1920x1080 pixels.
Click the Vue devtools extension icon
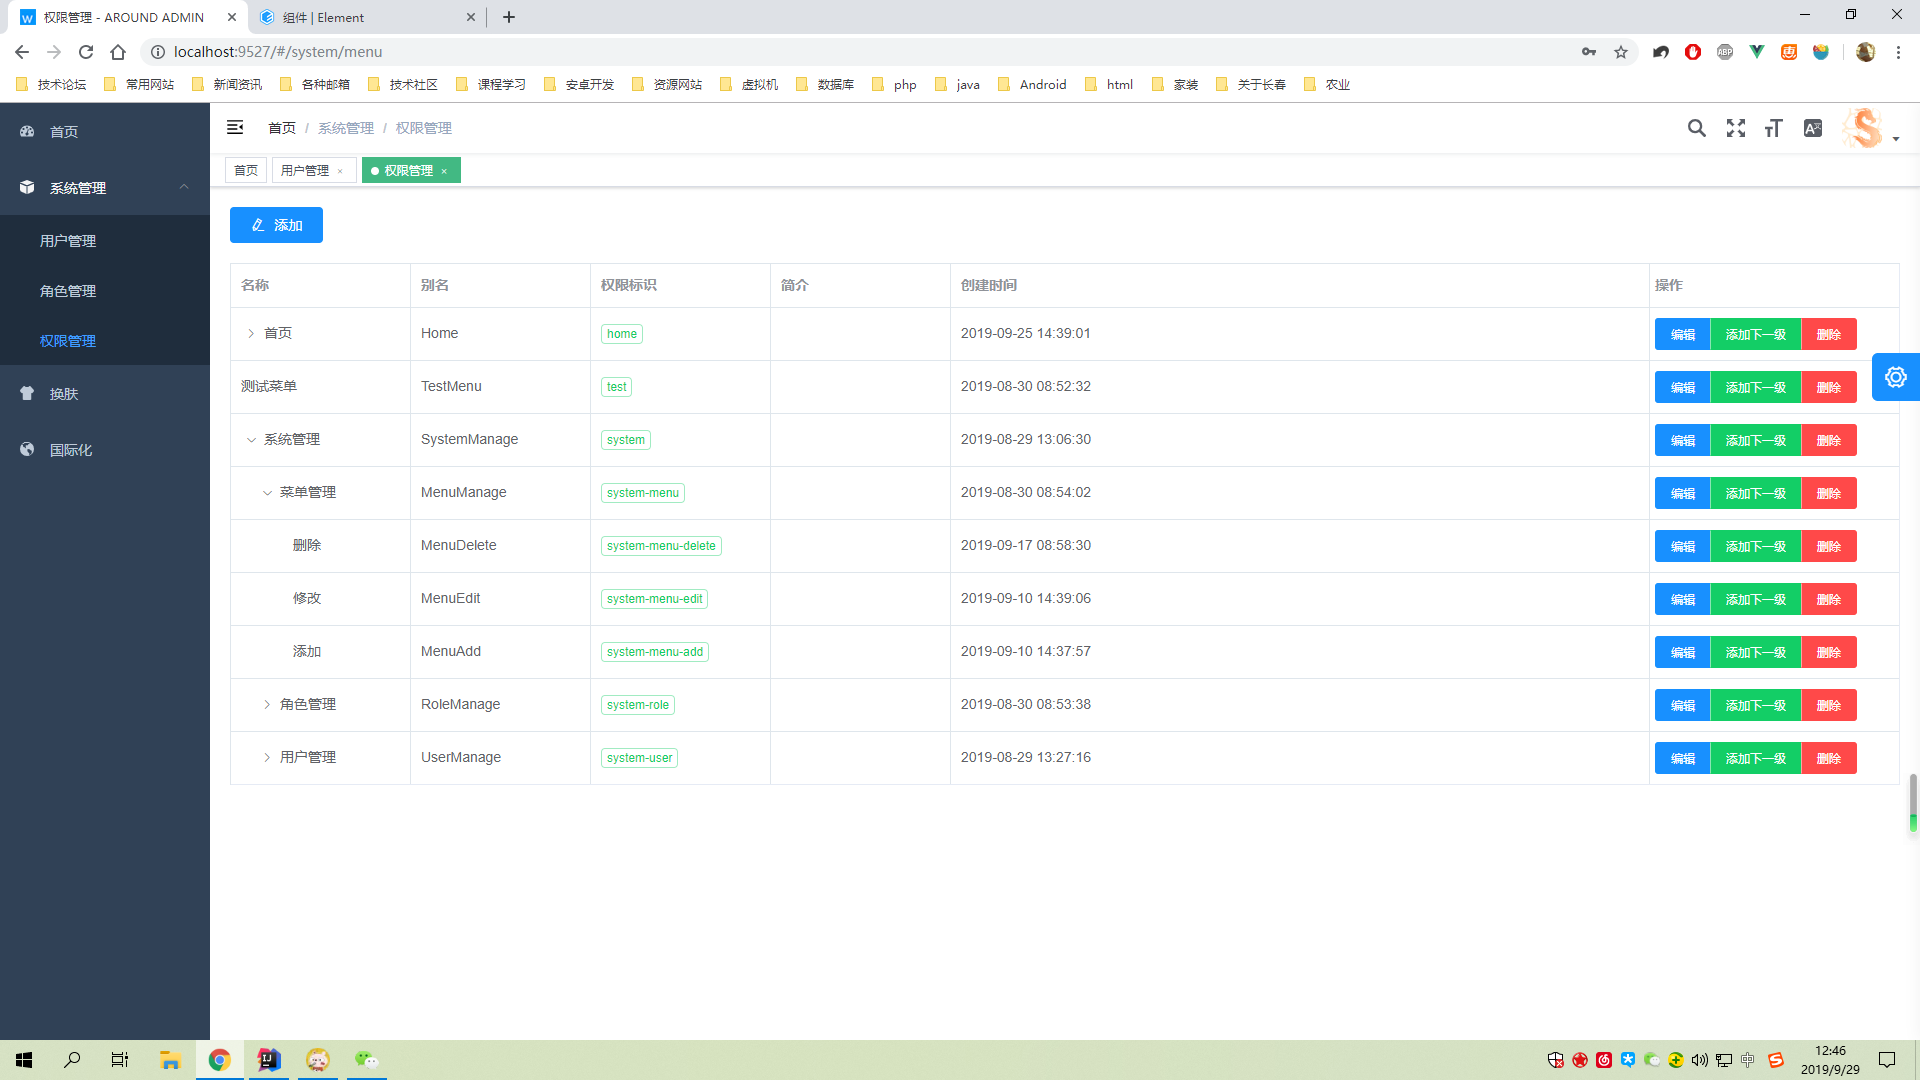1757,52
